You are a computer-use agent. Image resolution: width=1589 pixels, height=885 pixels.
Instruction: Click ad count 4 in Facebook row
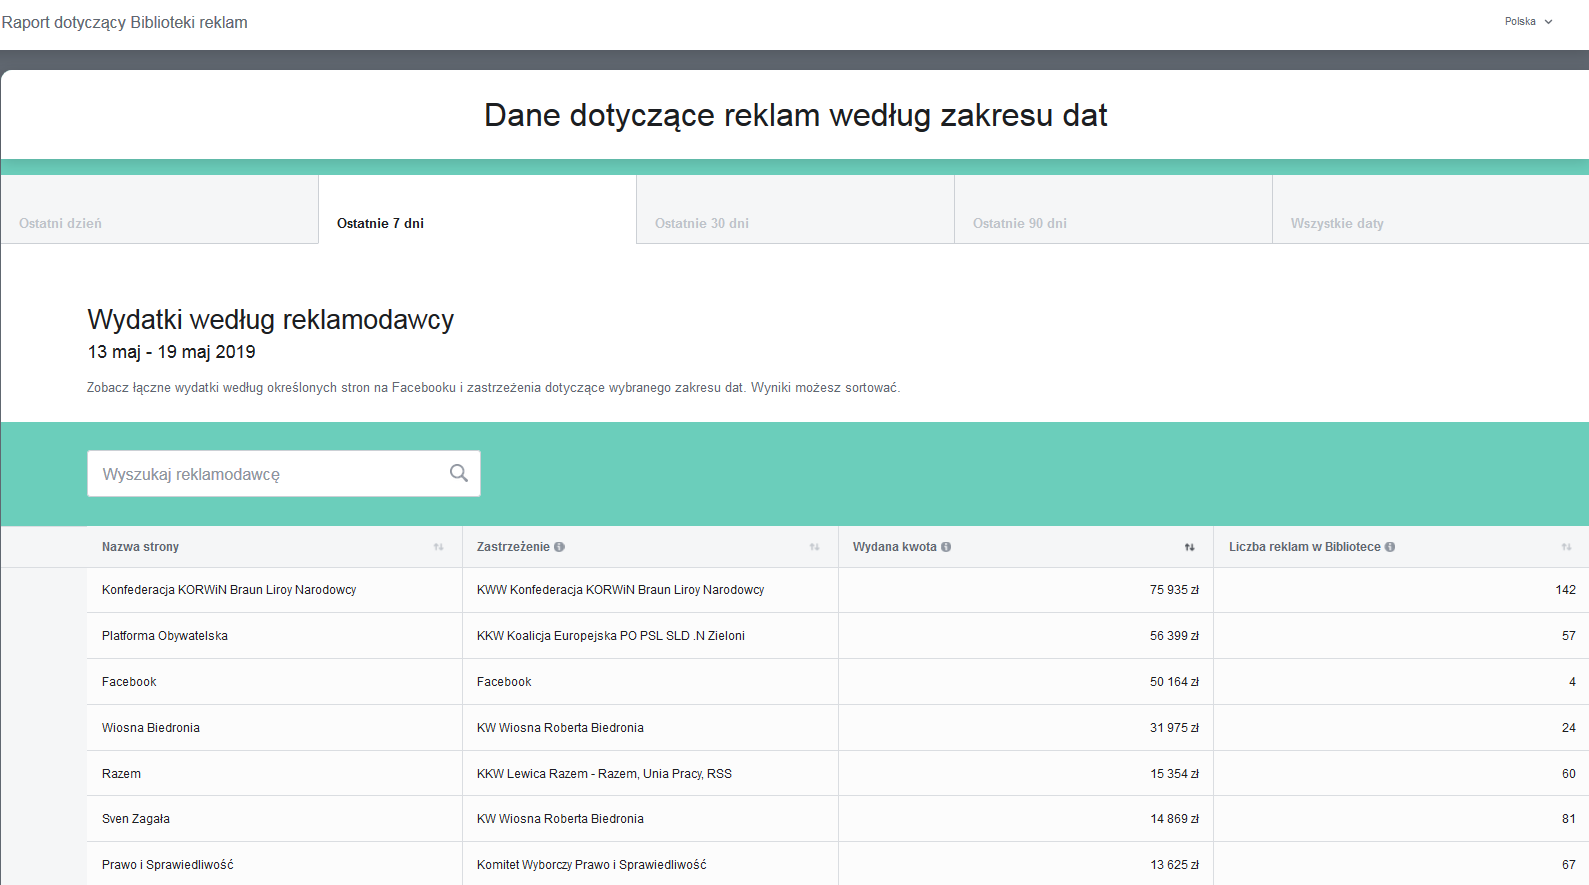coord(1572,682)
